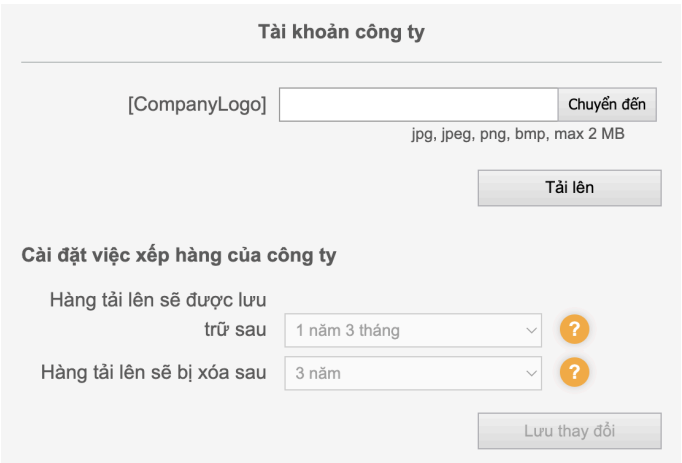The height and width of the screenshot is (463, 682).
Task: Click the Lưu thay đổi save button
Action: (569, 431)
